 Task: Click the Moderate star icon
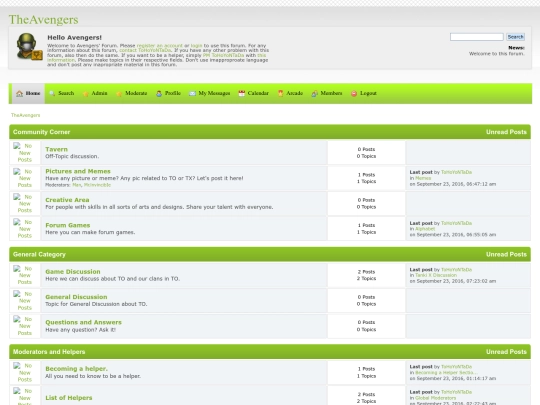pos(119,93)
